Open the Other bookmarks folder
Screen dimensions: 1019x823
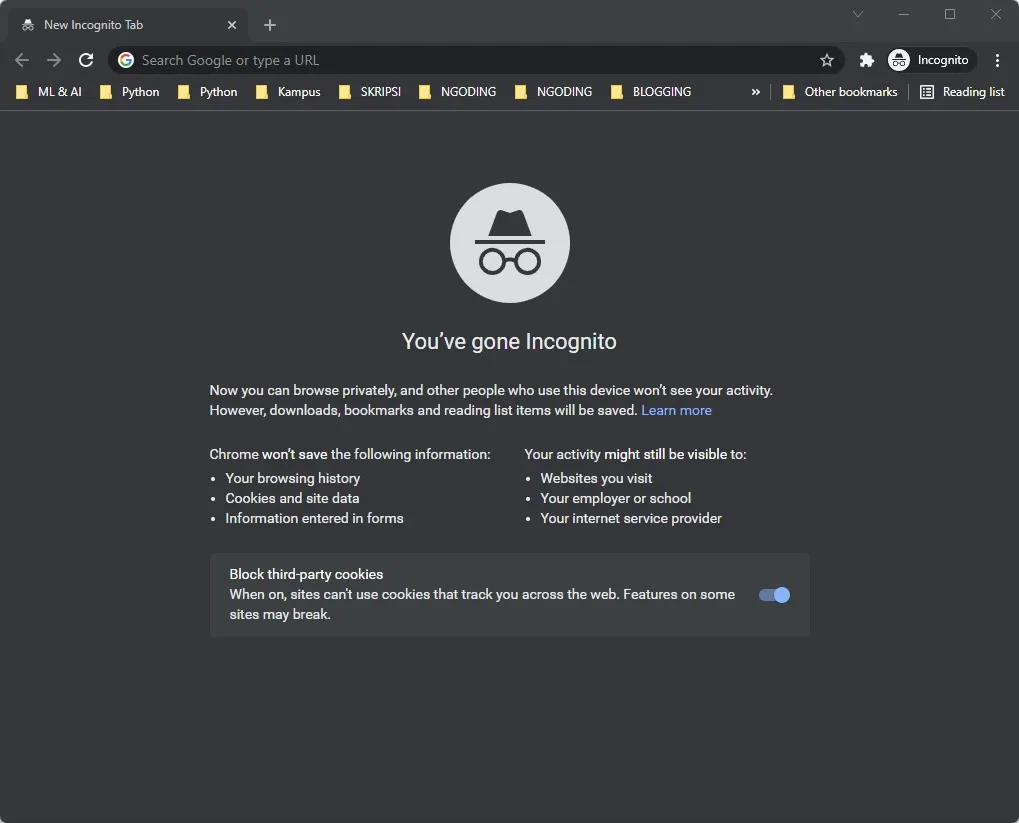[x=839, y=92]
